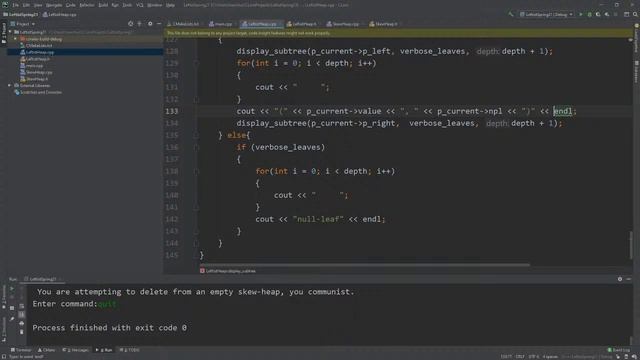This screenshot has height=360, width=640.
Task: Click the Search Everywhere magnifier icon
Action: point(635,14)
